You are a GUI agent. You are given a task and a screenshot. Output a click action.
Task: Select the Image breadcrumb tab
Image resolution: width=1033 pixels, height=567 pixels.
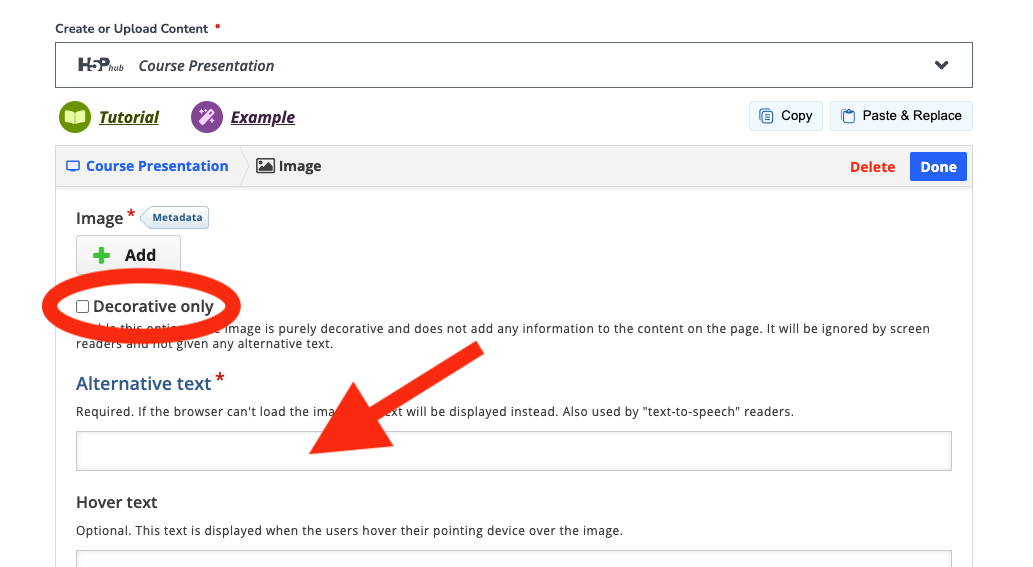[x=289, y=166]
